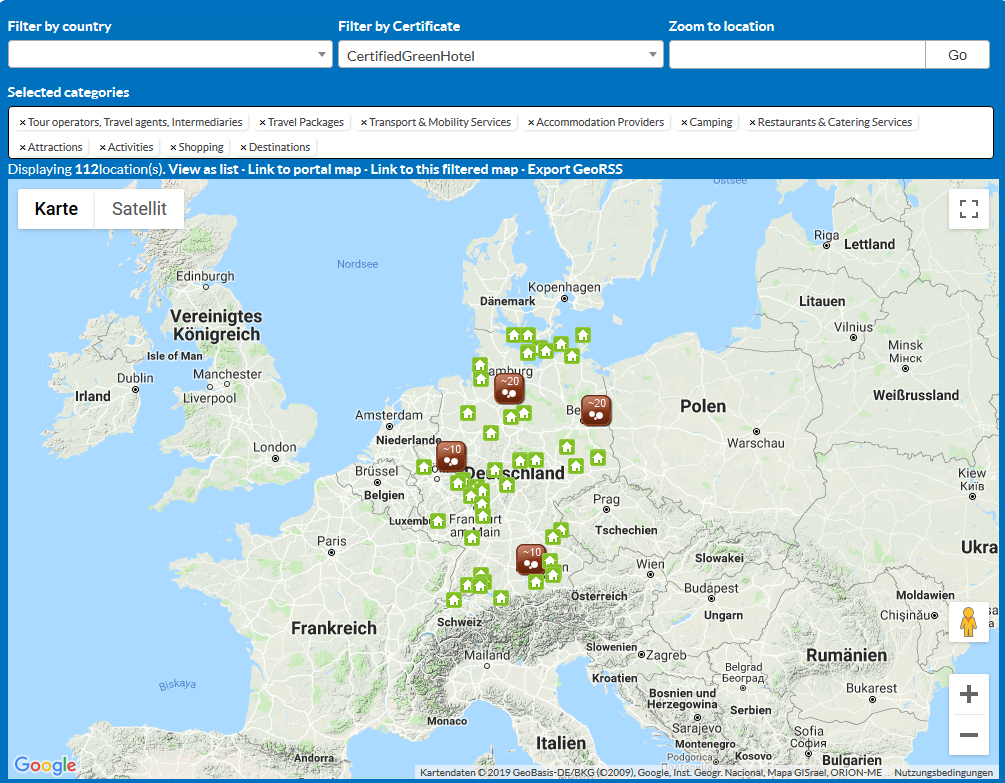Remove the Activities category tag
Viewport: 1005px width, 783px height.
(103, 147)
